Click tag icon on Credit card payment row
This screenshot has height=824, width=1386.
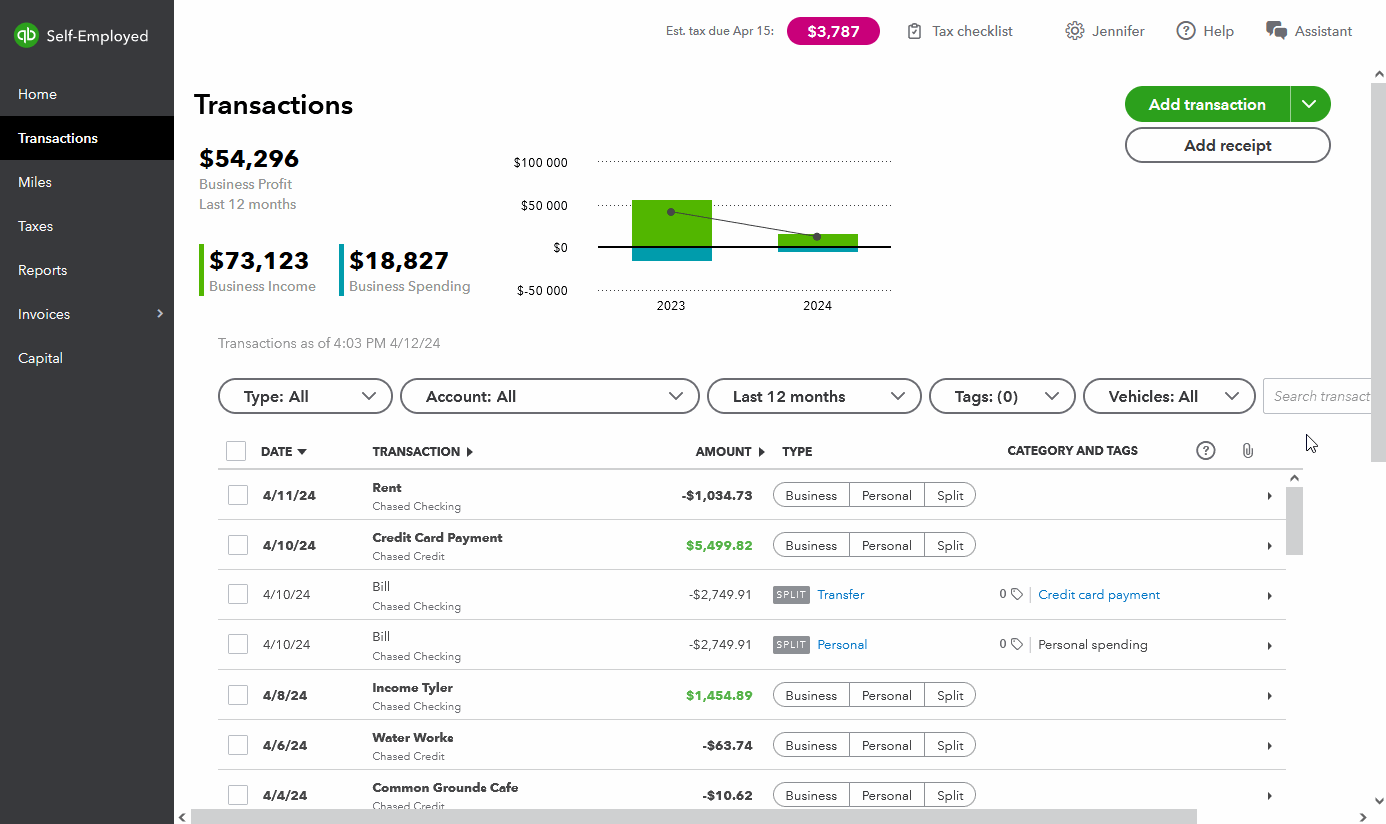click(x=1017, y=594)
